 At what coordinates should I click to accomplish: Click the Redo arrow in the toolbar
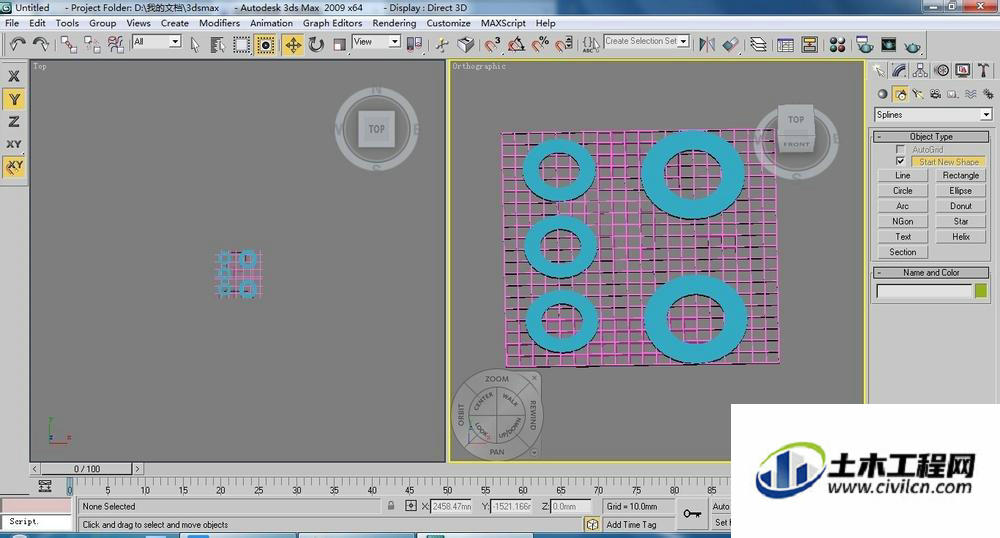(41, 44)
